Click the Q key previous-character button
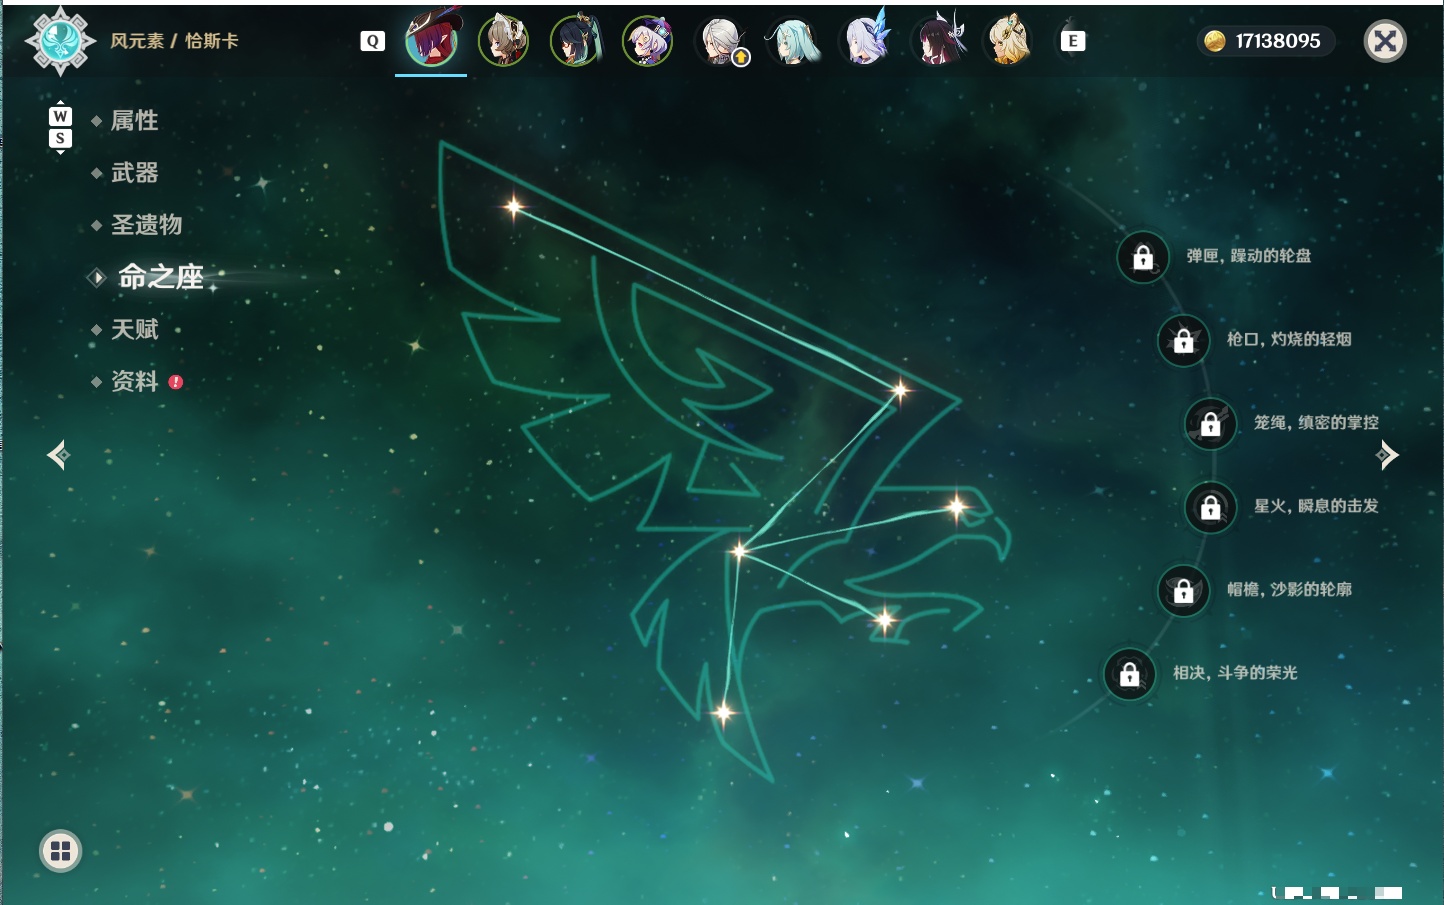The image size is (1444, 905). 372,41
